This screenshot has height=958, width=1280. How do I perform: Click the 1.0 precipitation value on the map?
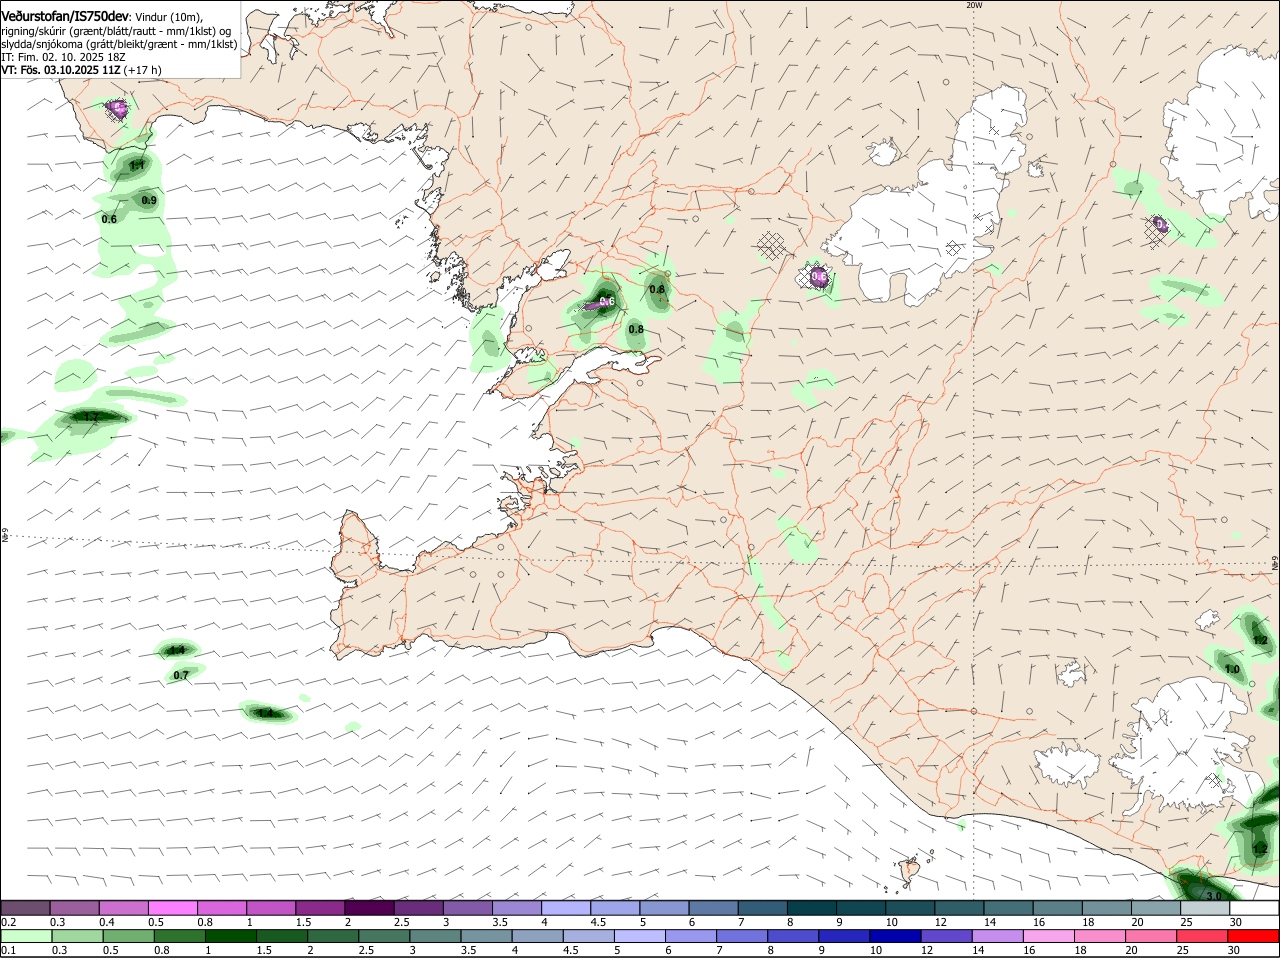1232,669
